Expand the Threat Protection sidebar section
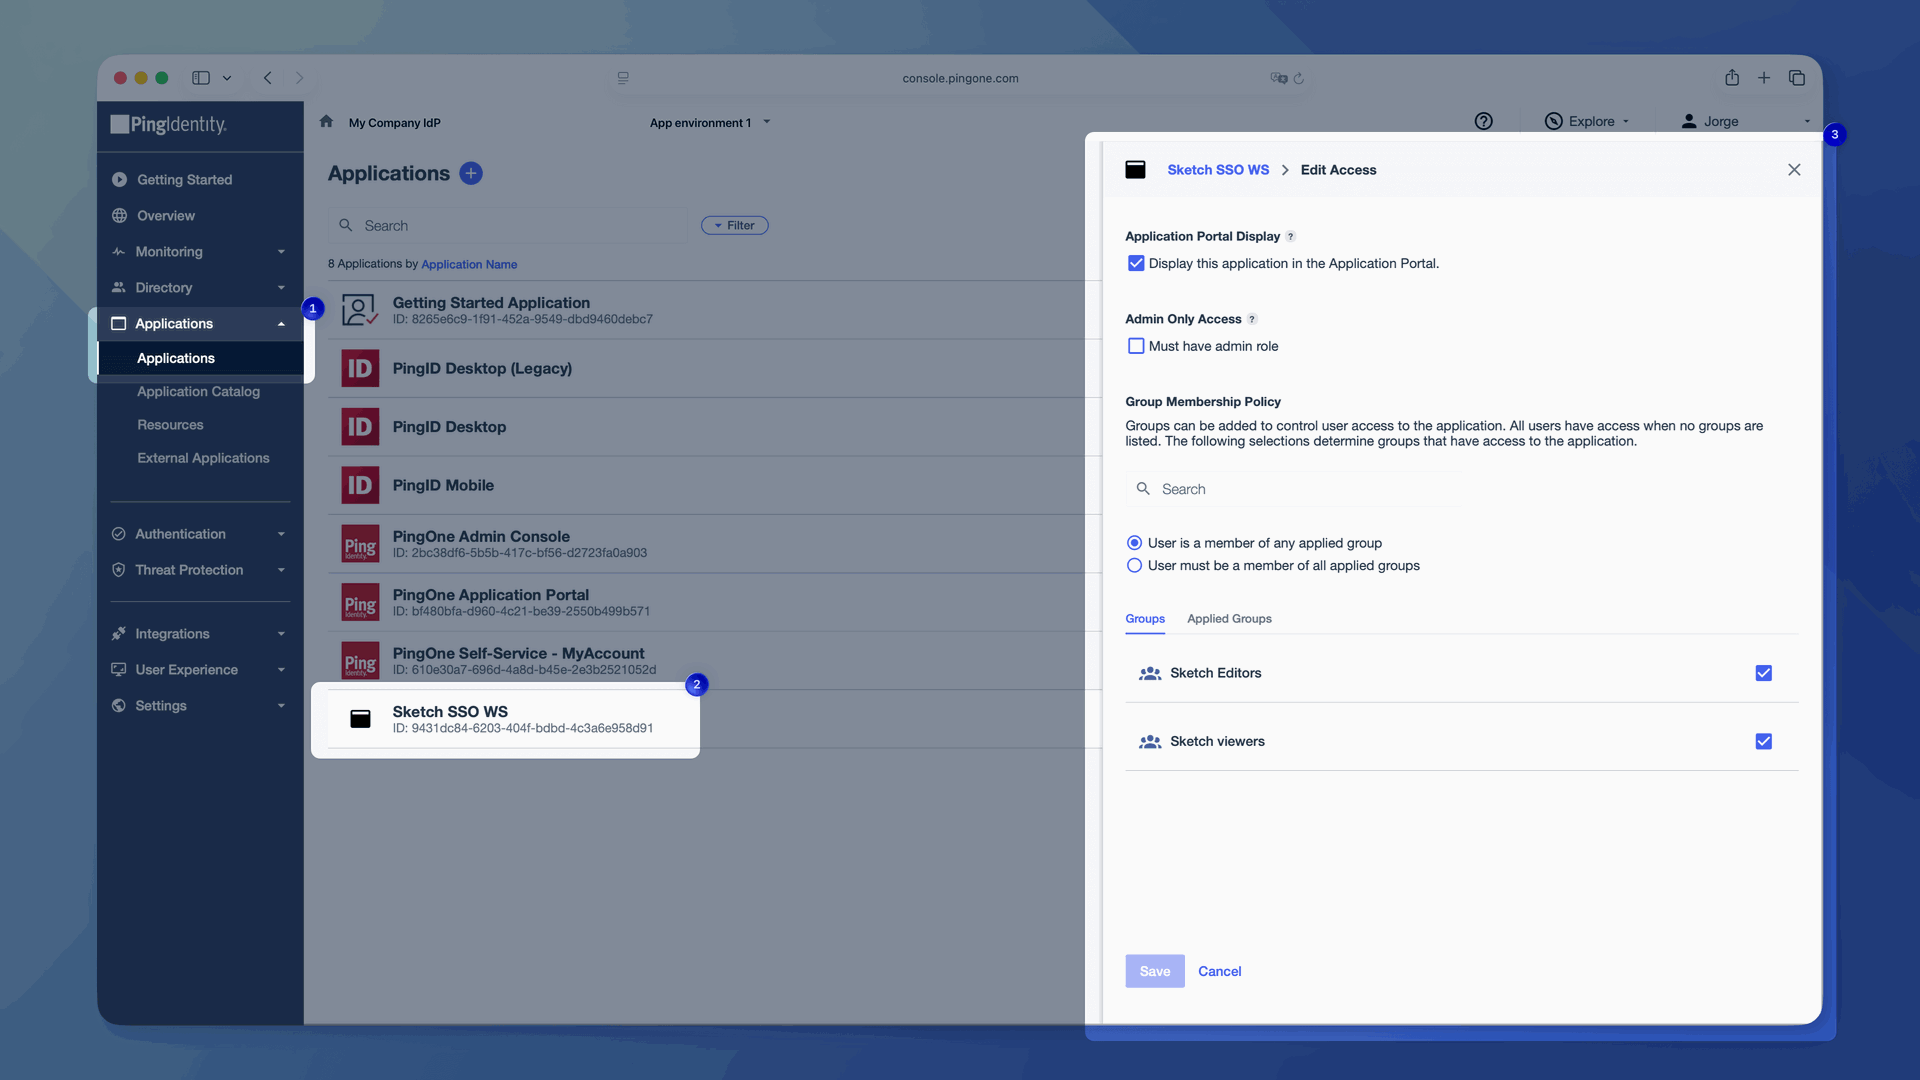This screenshot has width=1920, height=1080. (200, 570)
